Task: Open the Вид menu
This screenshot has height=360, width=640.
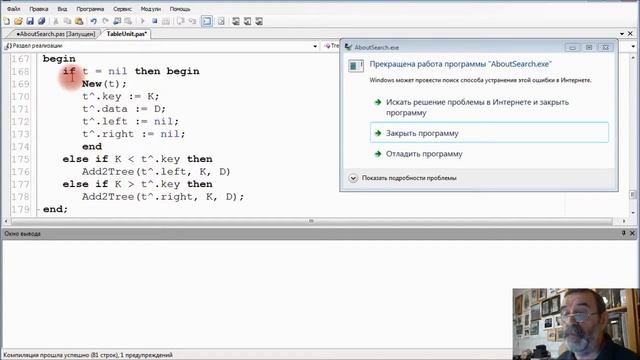Action: (x=62, y=9)
